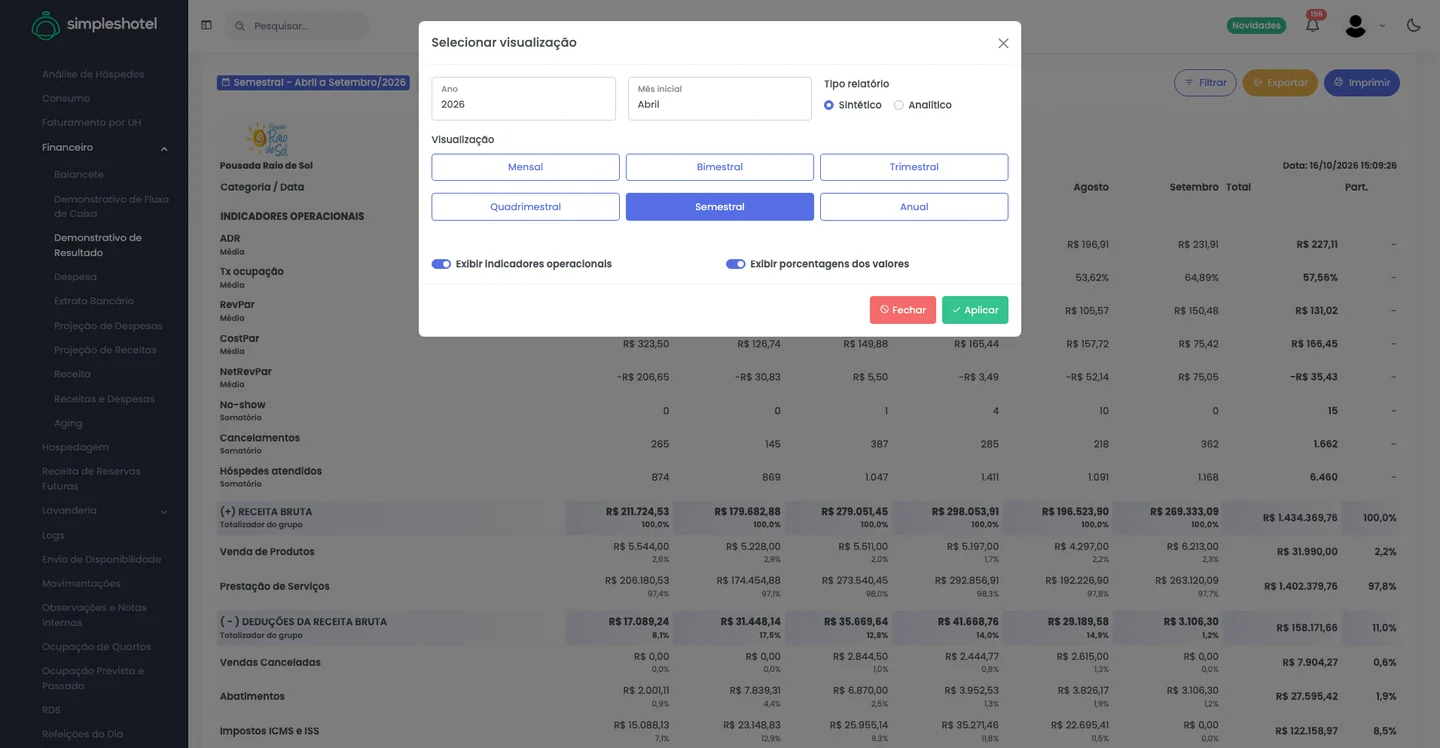Viewport: 1440px width, 748px height.
Task: Open Balancete in the sidebar
Action: pyautogui.click(x=79, y=174)
